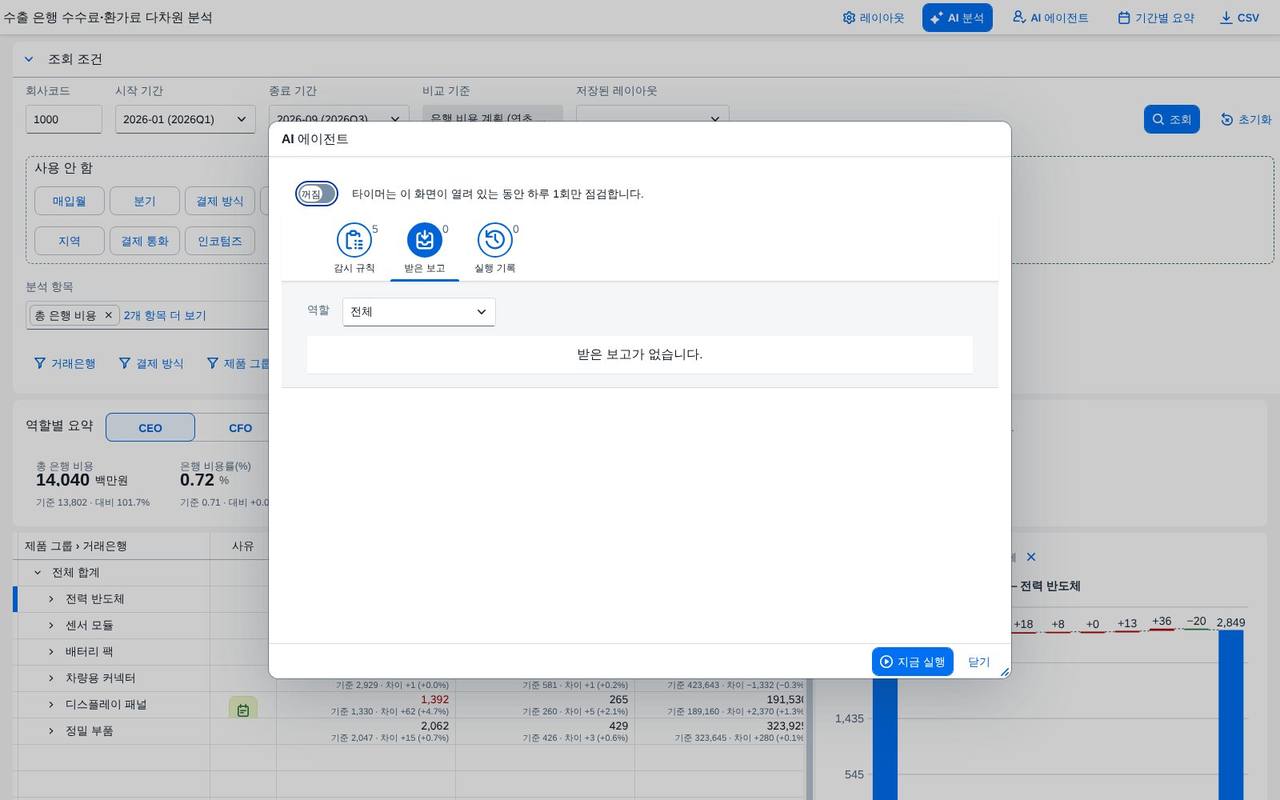Select the 결제 방식 dimension chip
Viewport: 1280px width, 800px height.
point(220,201)
